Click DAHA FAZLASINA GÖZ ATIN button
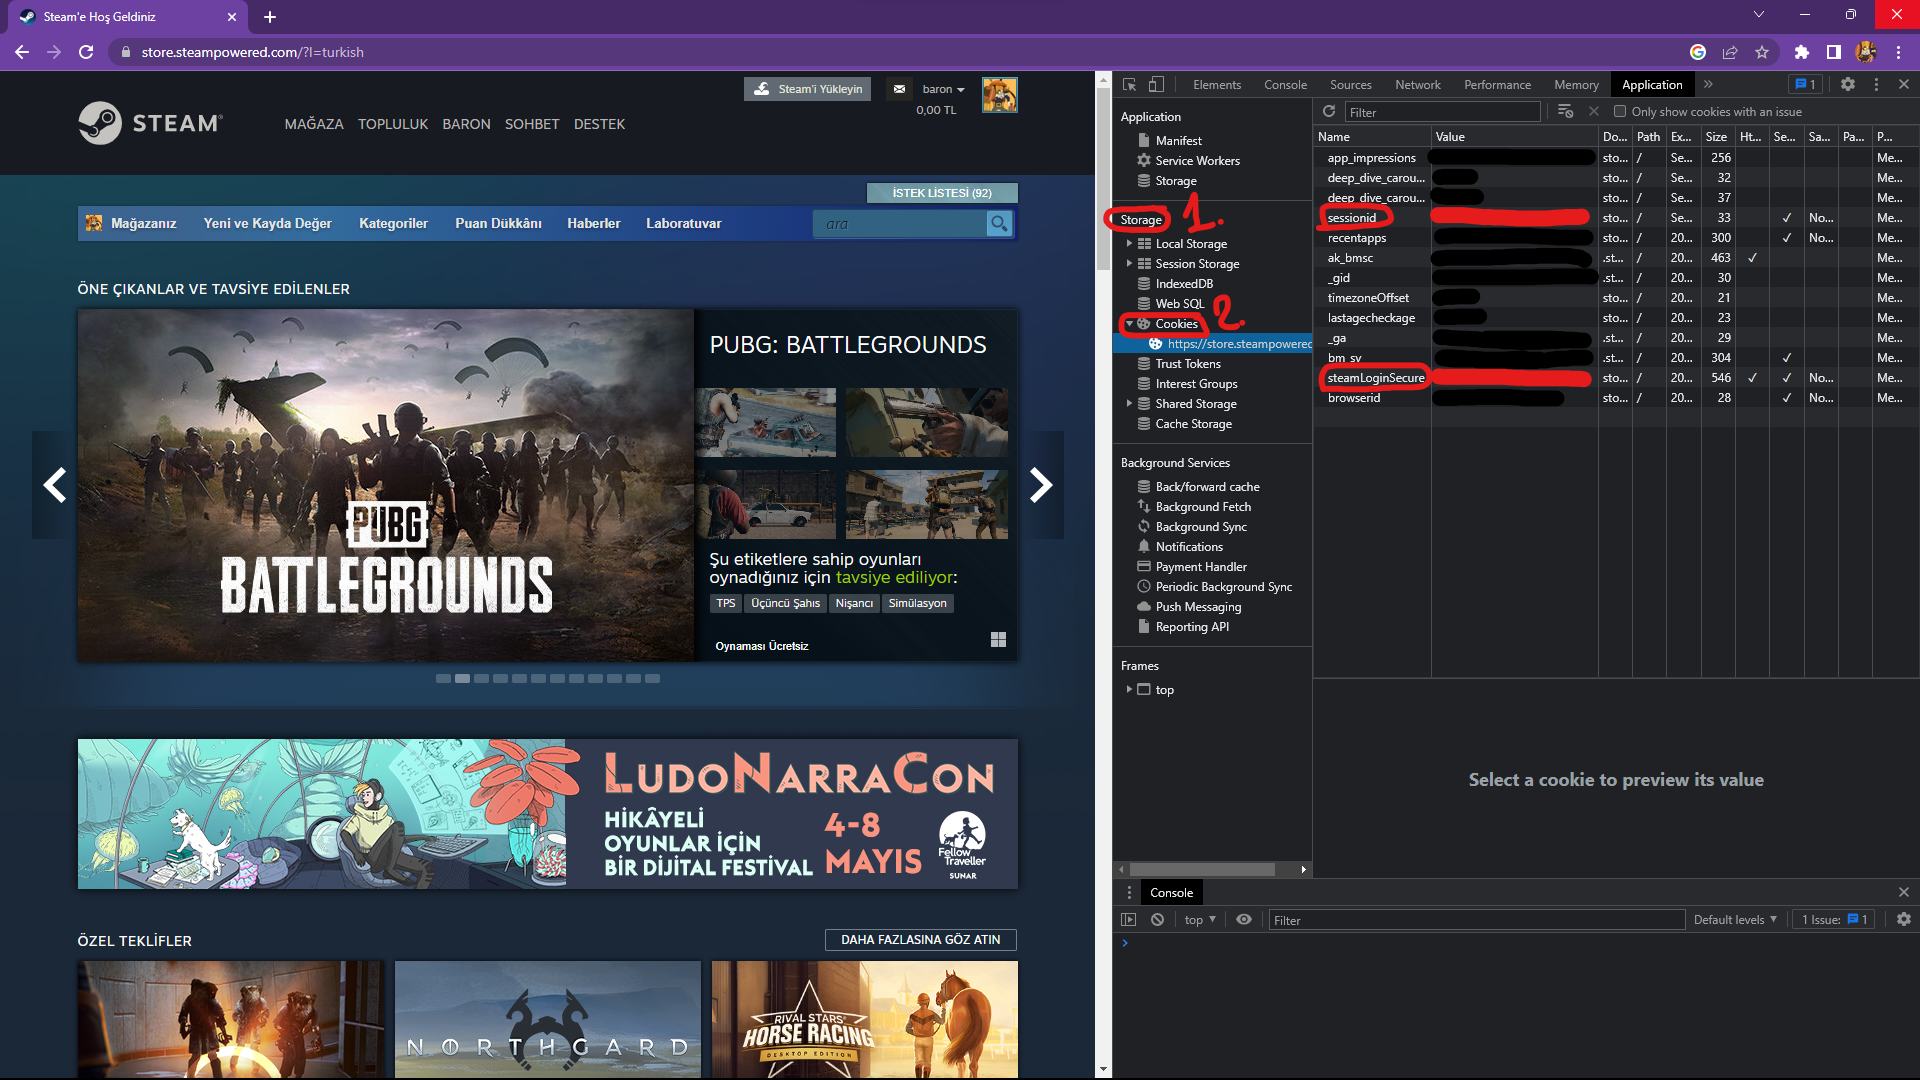The height and width of the screenshot is (1080, 1920). click(920, 940)
